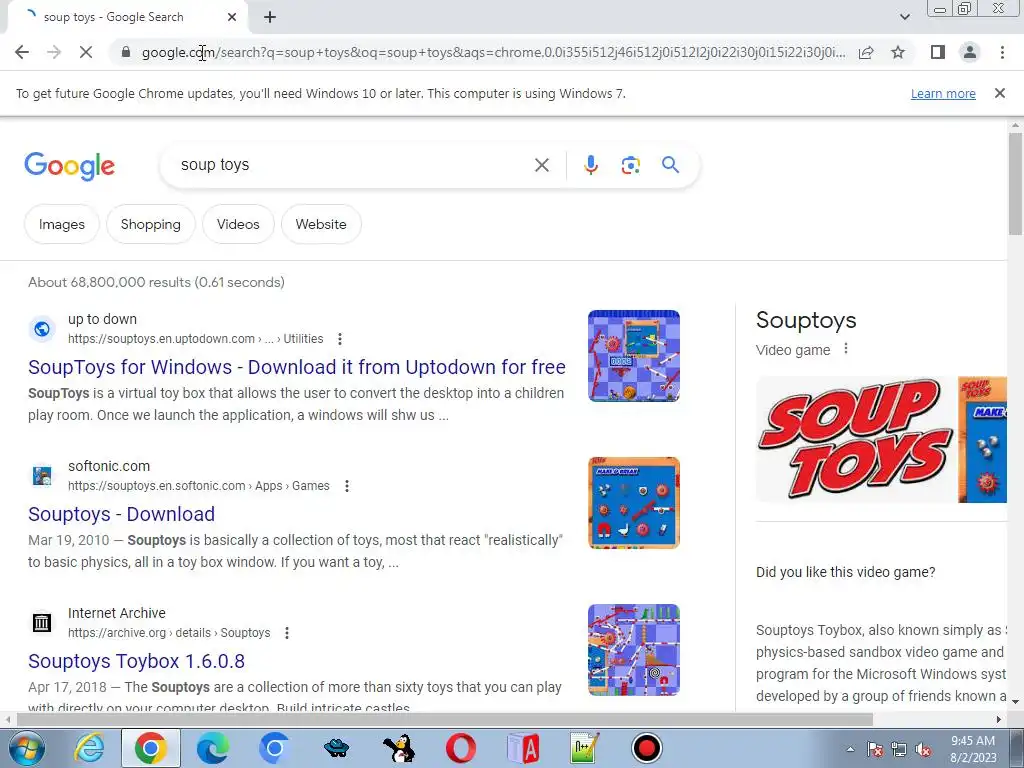
Task: Share this page icon in address bar
Action: pos(866,52)
